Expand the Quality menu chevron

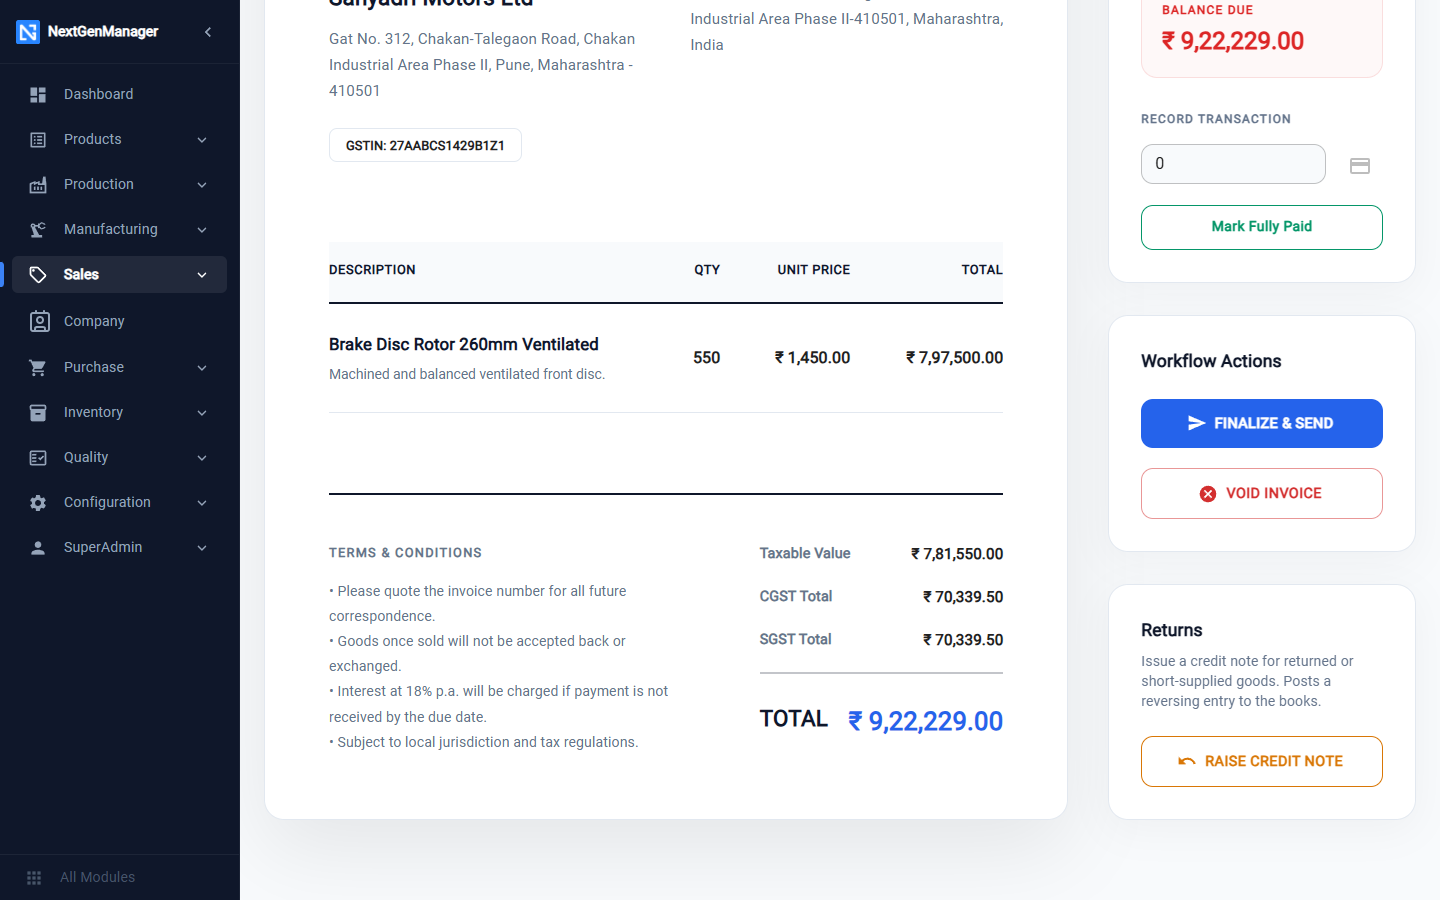pos(202,457)
